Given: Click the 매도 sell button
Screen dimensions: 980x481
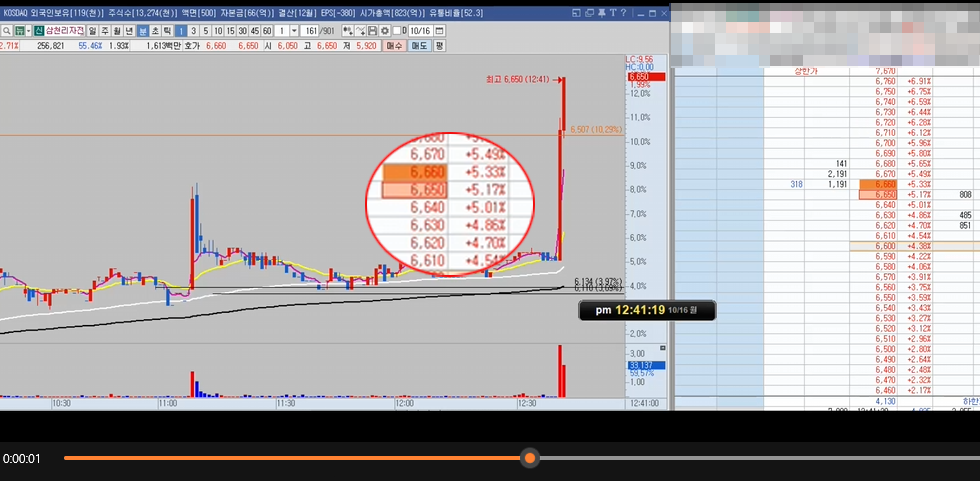Looking at the screenshot, I should tap(419, 46).
